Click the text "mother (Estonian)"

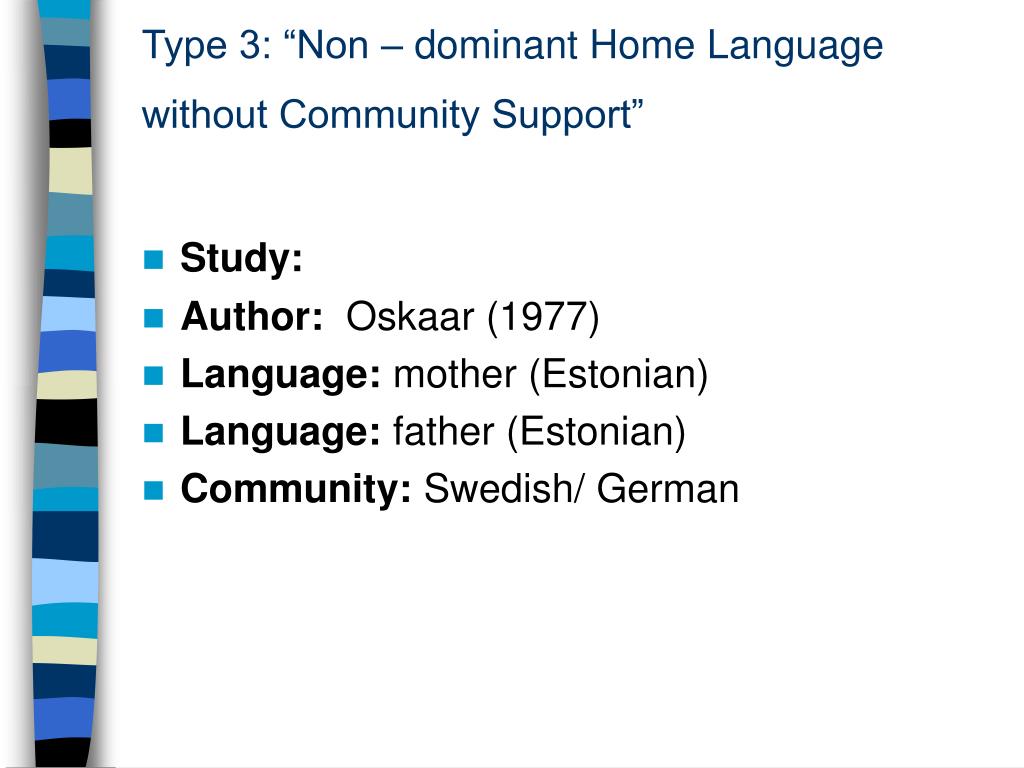551,375
